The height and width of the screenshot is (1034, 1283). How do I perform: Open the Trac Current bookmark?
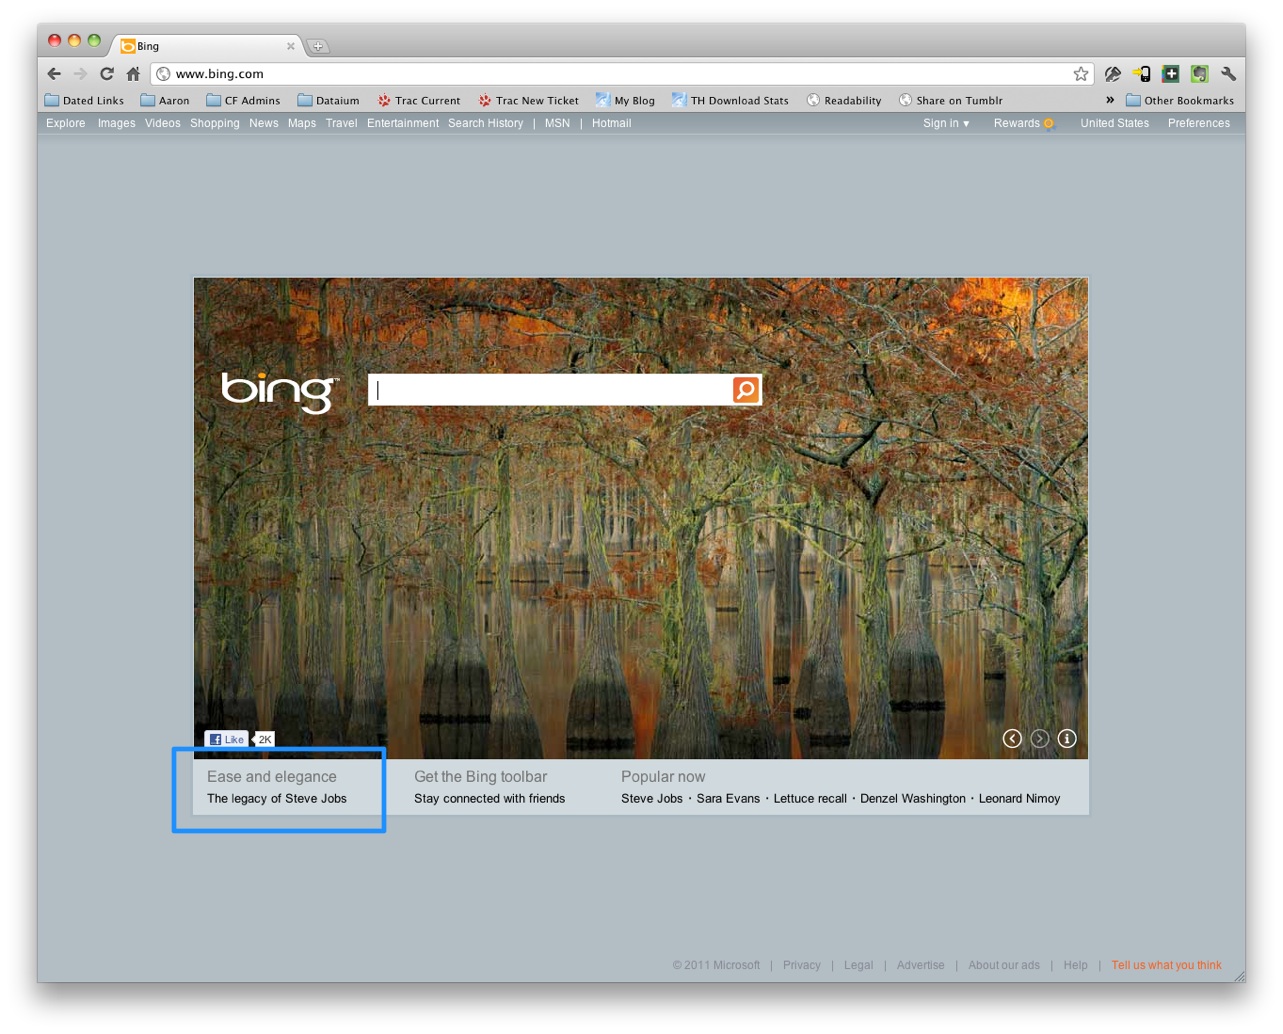click(x=419, y=100)
